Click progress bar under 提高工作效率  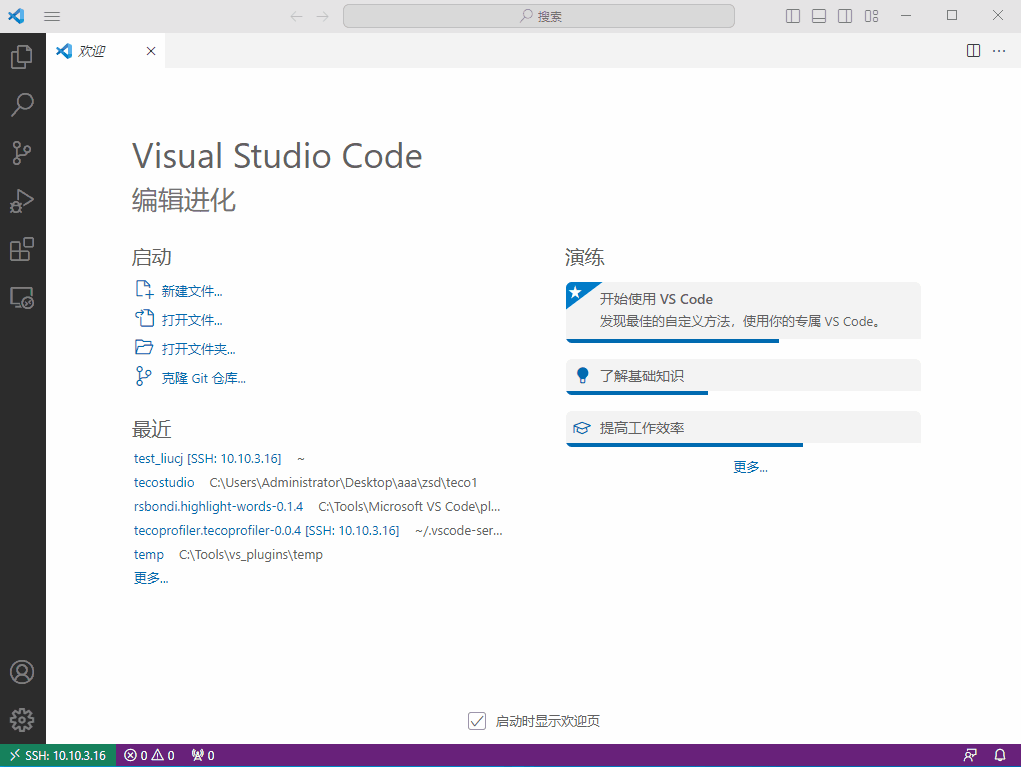684,445
